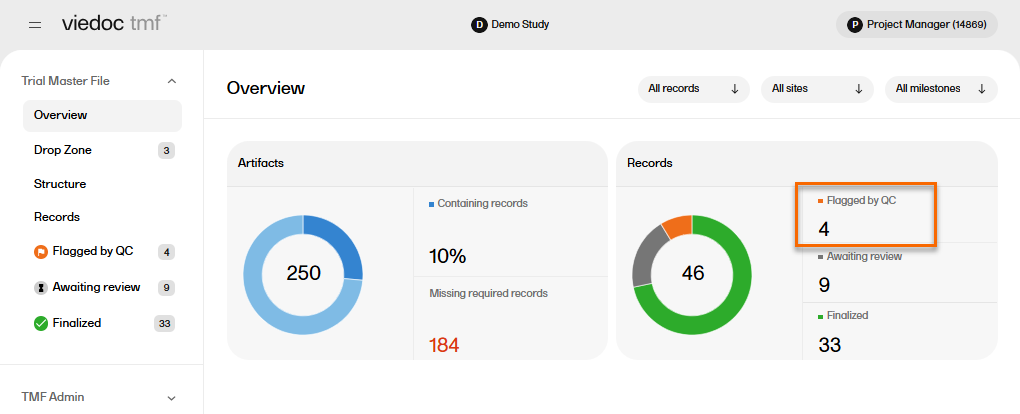Click the Demo Study 'D' avatar icon
Screen dimensions: 1020x414
tap(479, 24)
